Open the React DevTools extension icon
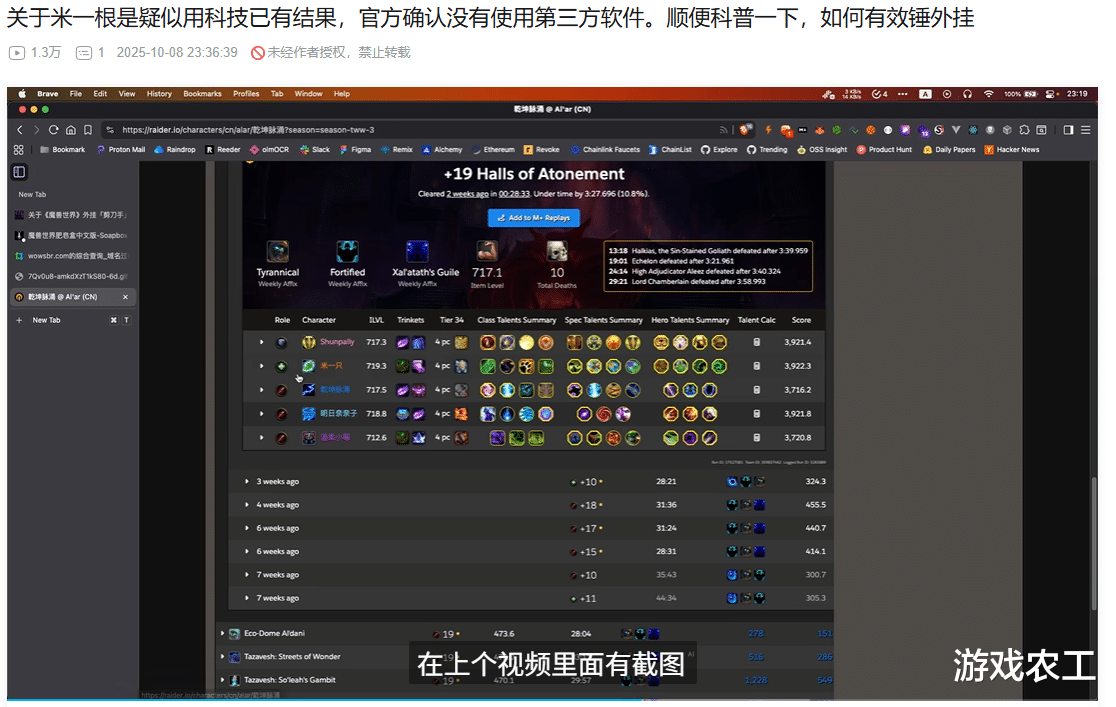The image size is (1116, 707). (973, 130)
